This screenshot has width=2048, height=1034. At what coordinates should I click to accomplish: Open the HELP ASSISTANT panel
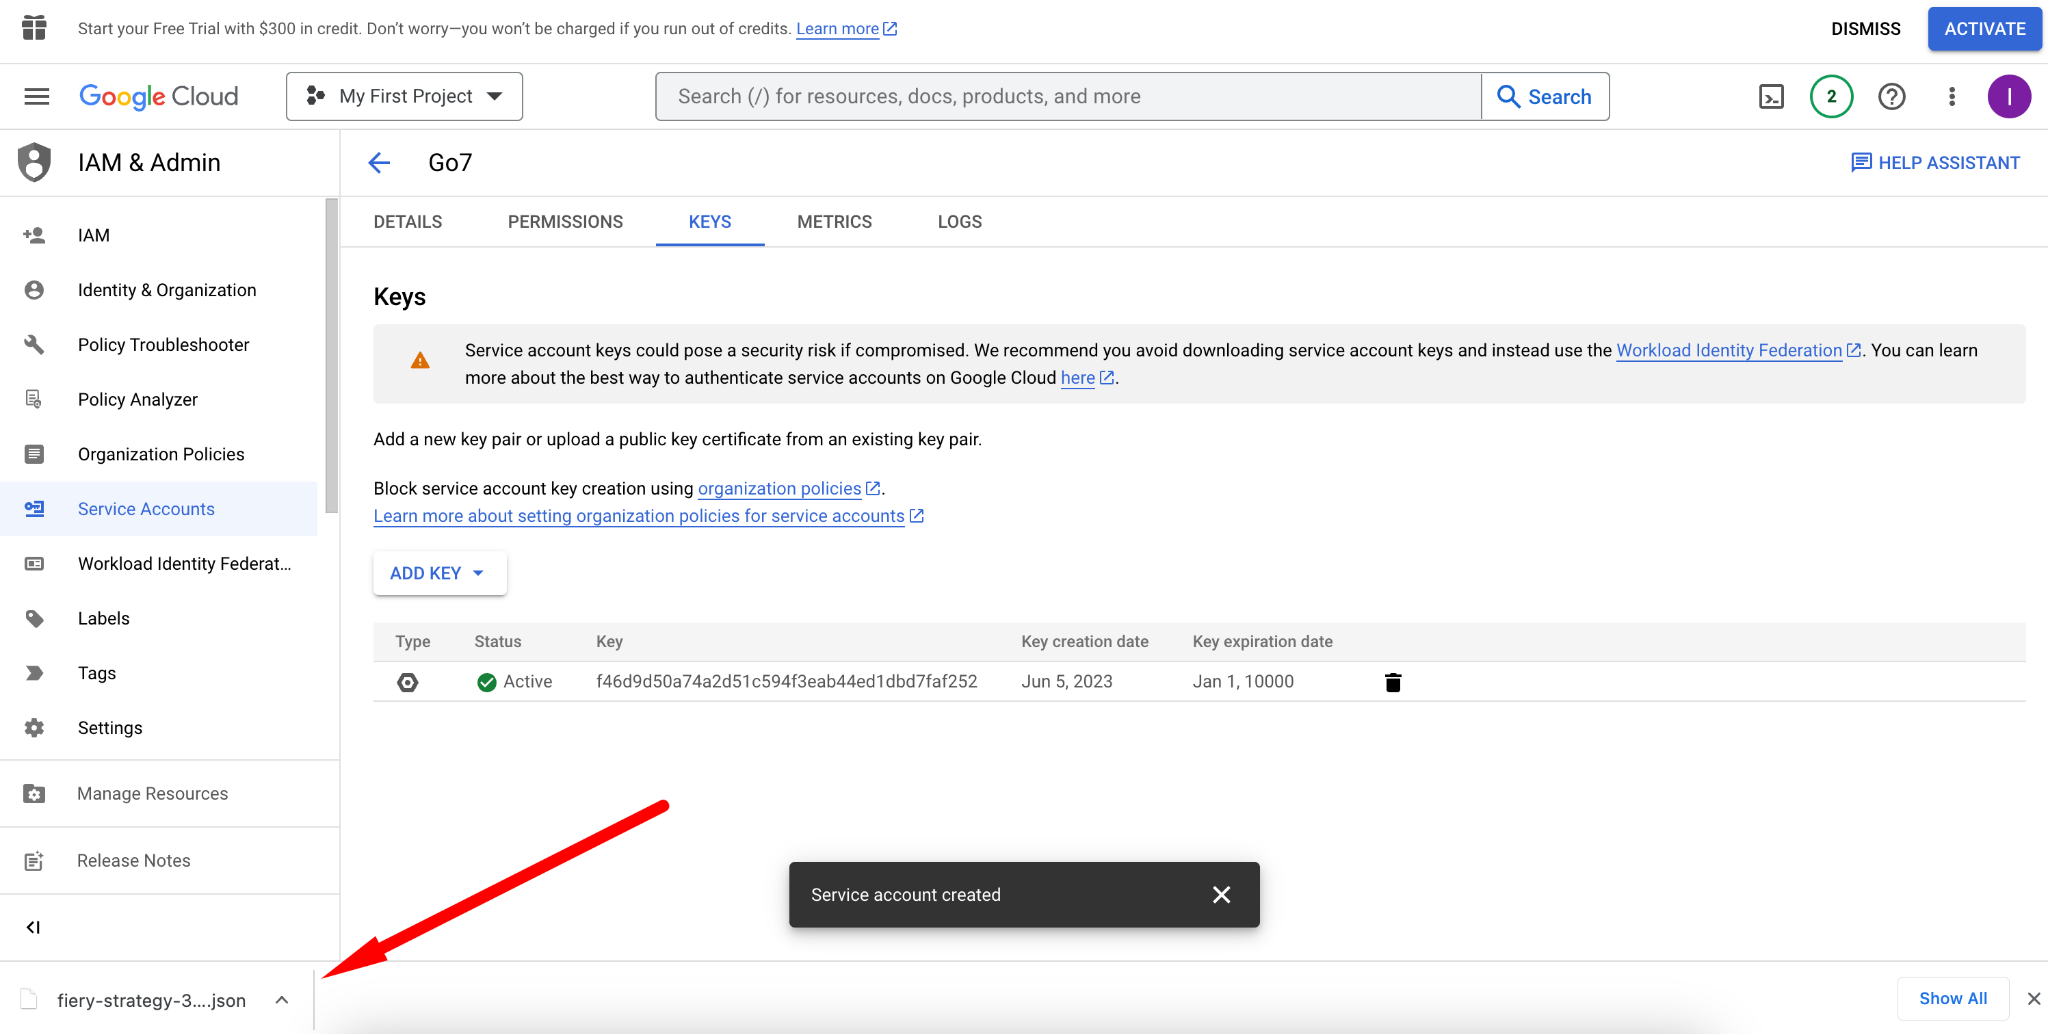[1935, 163]
